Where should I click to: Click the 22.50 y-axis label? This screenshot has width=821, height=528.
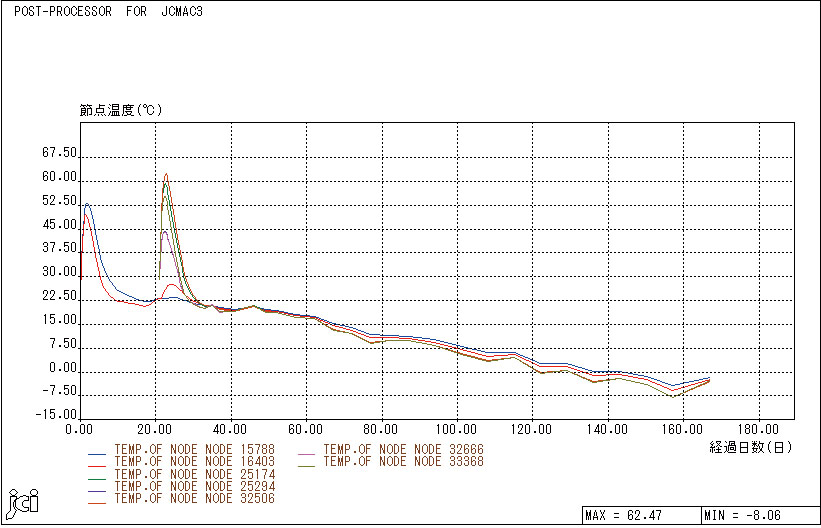coord(59,296)
